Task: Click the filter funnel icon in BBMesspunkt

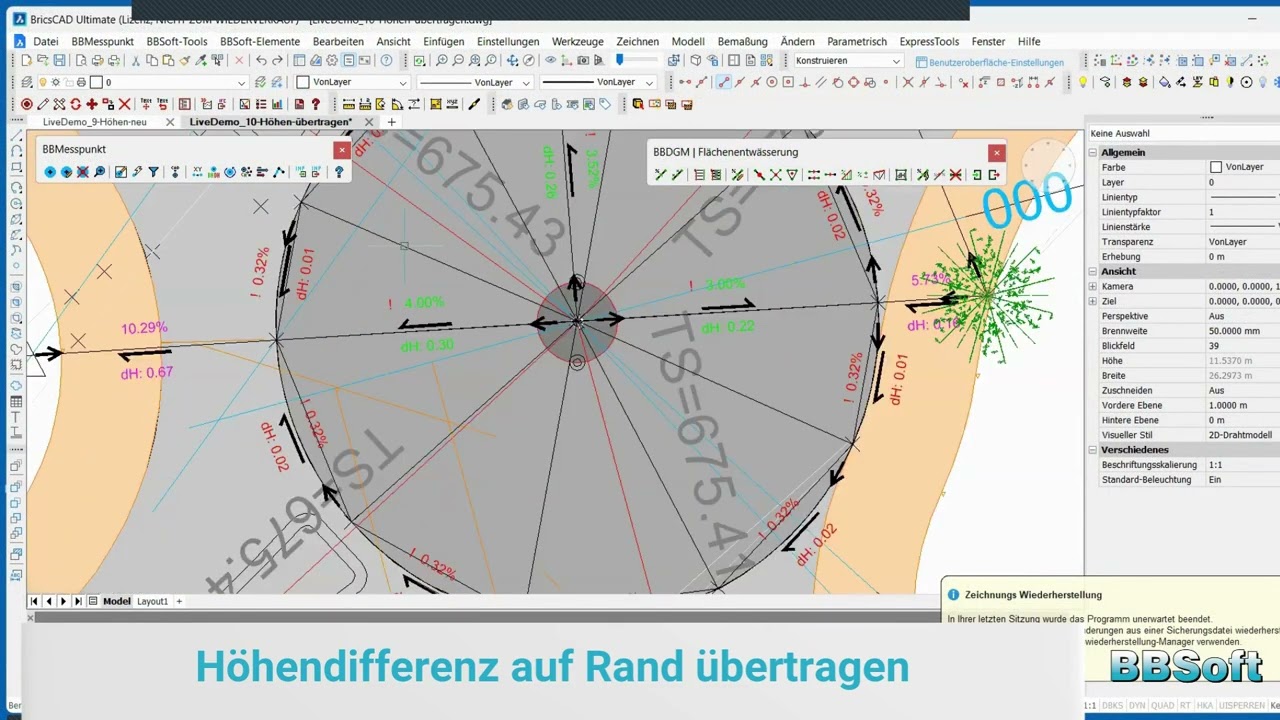Action: [153, 172]
